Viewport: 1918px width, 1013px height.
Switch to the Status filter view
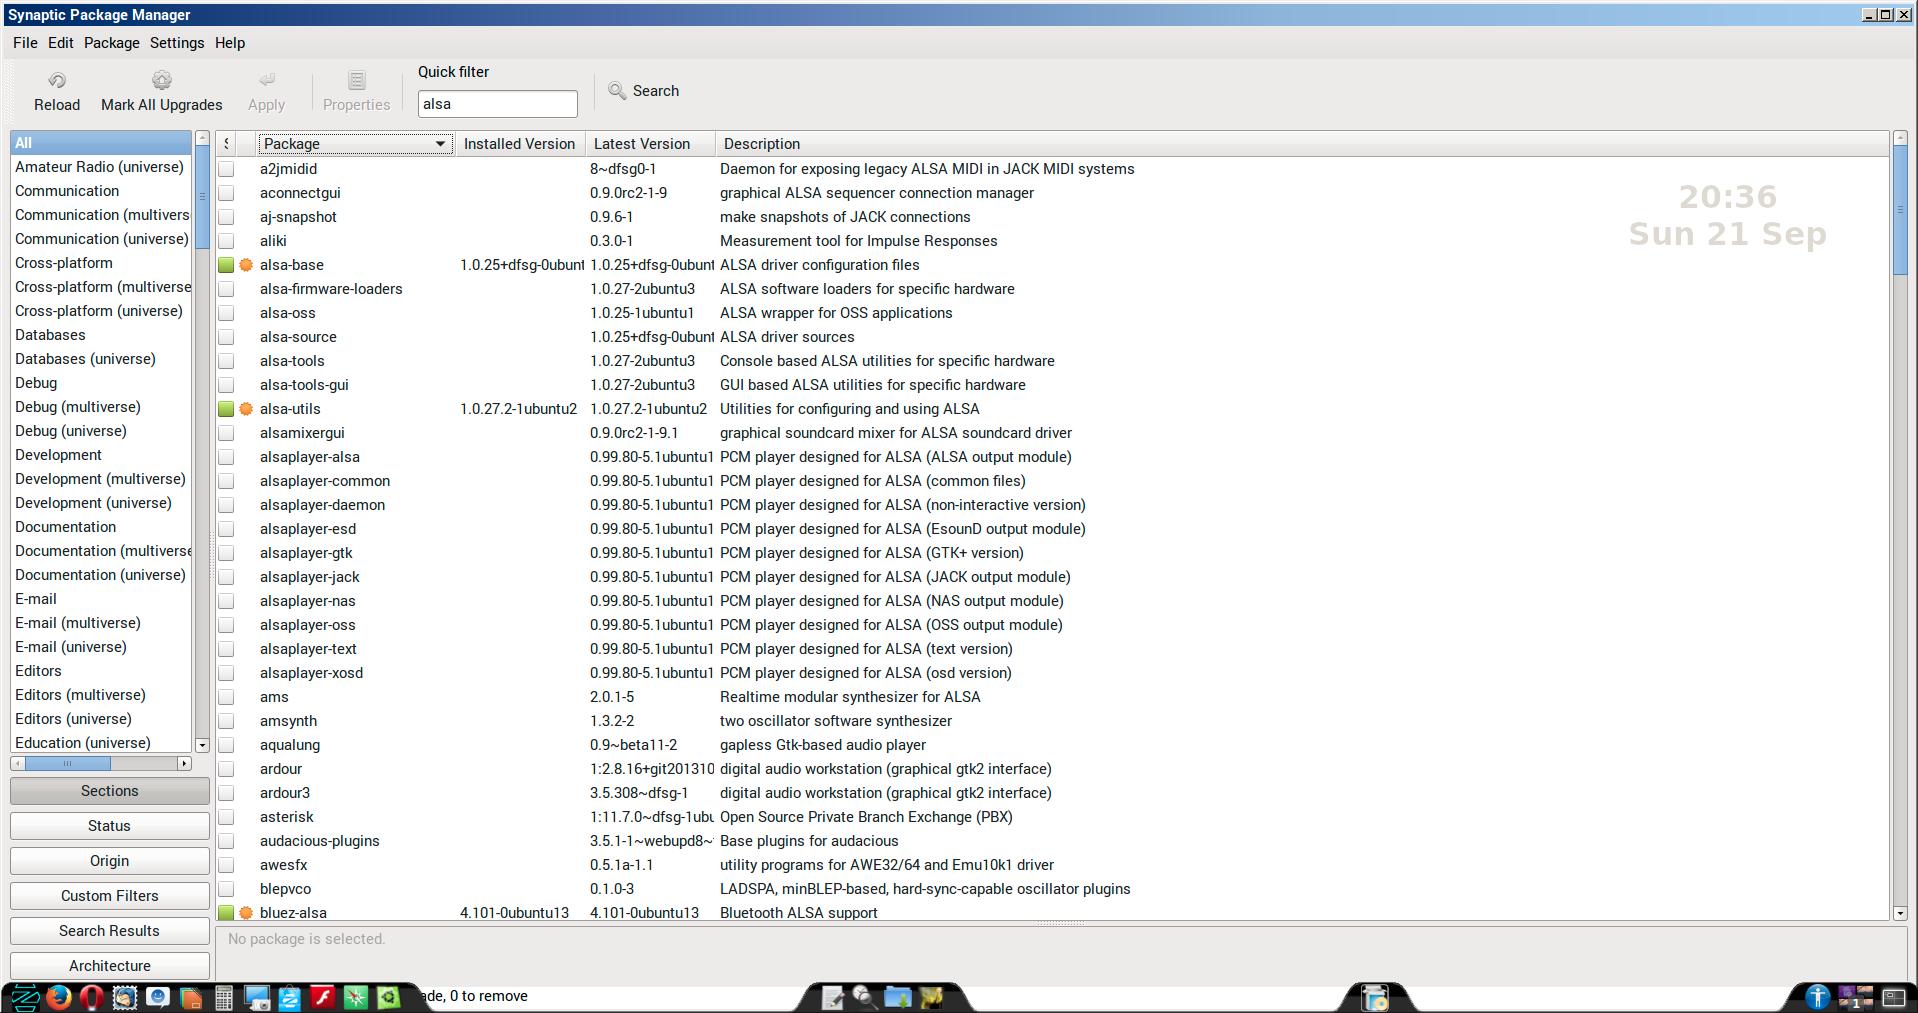click(109, 826)
